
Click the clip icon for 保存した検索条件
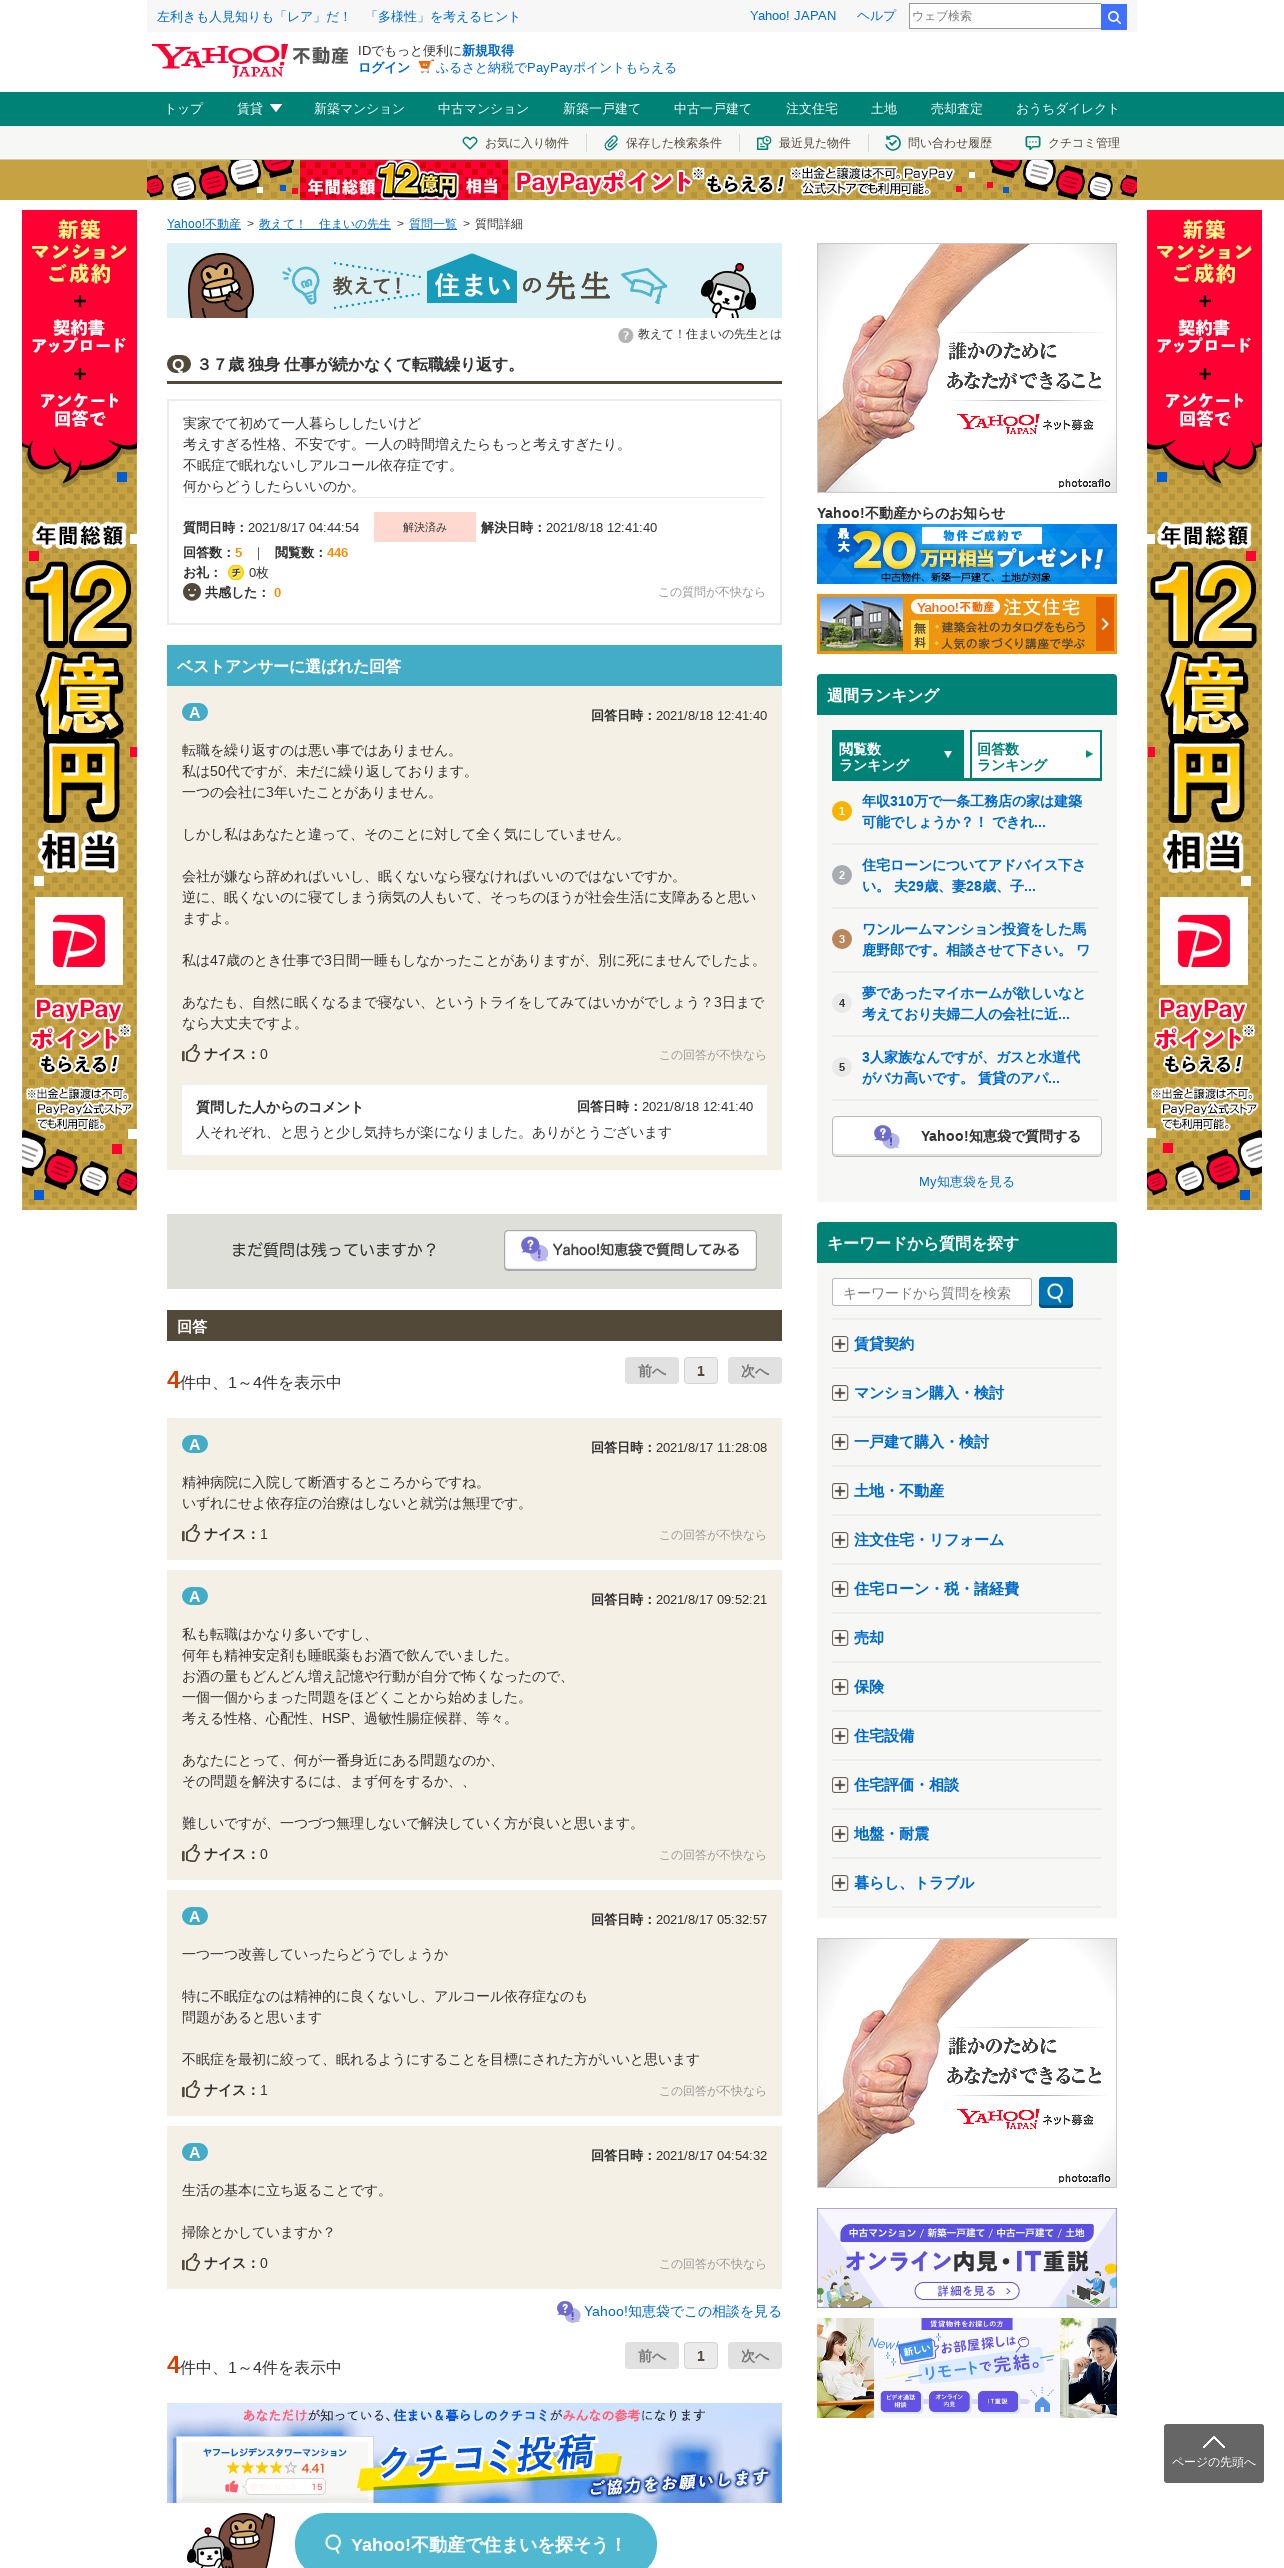point(611,143)
